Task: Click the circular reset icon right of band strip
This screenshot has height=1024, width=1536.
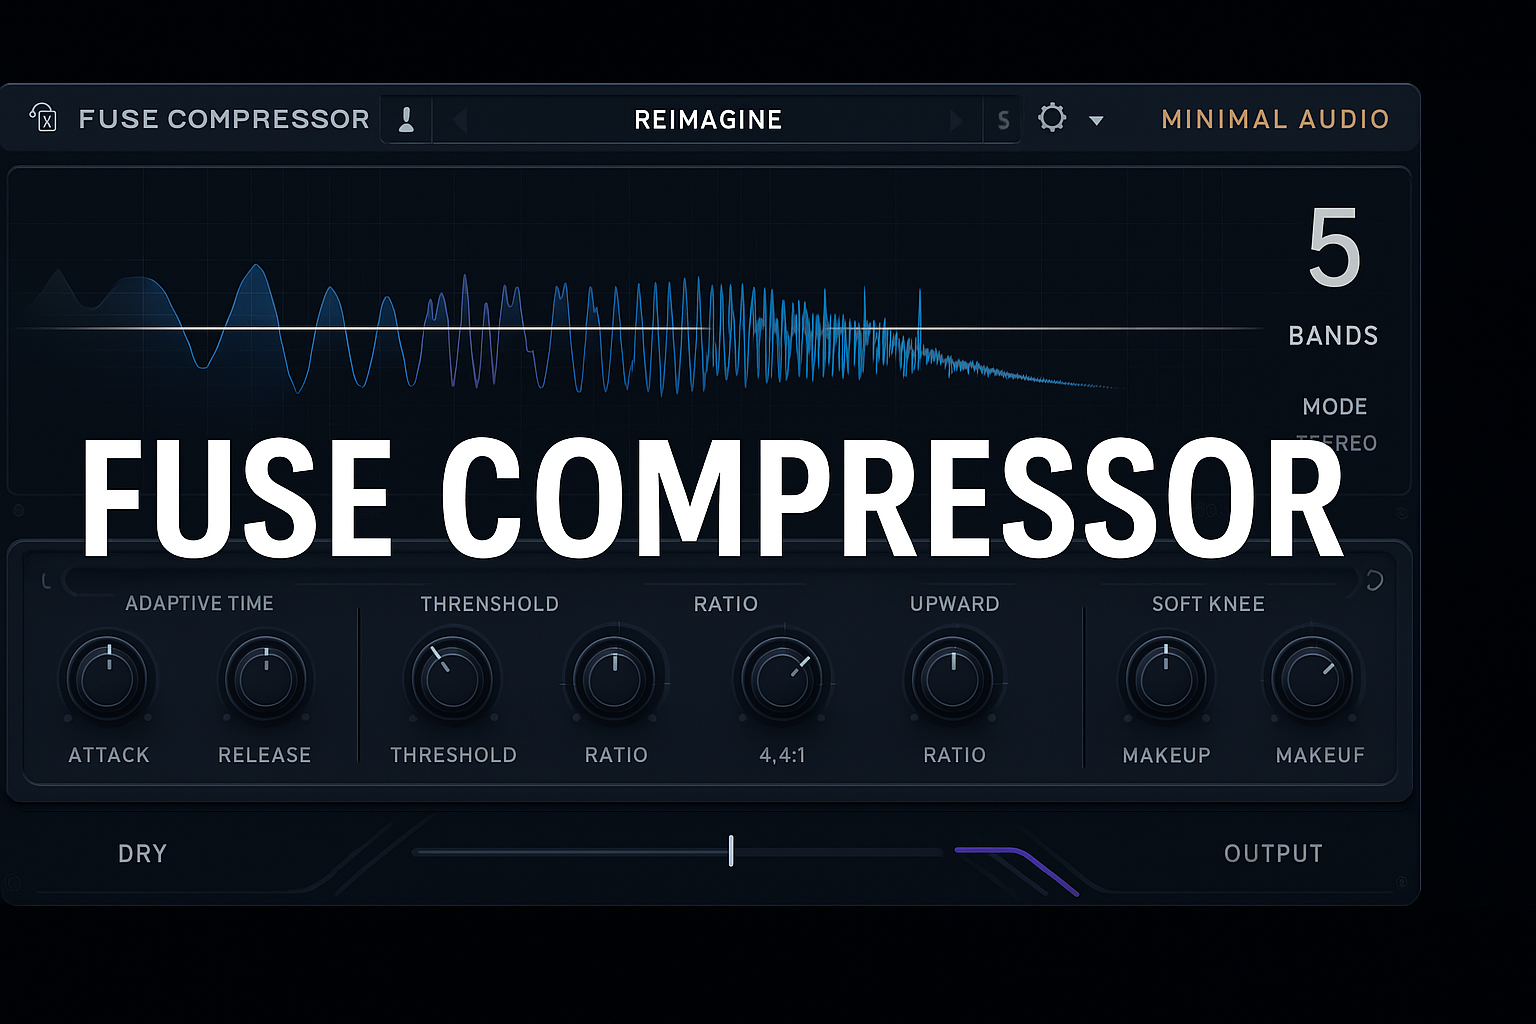Action: (1375, 580)
